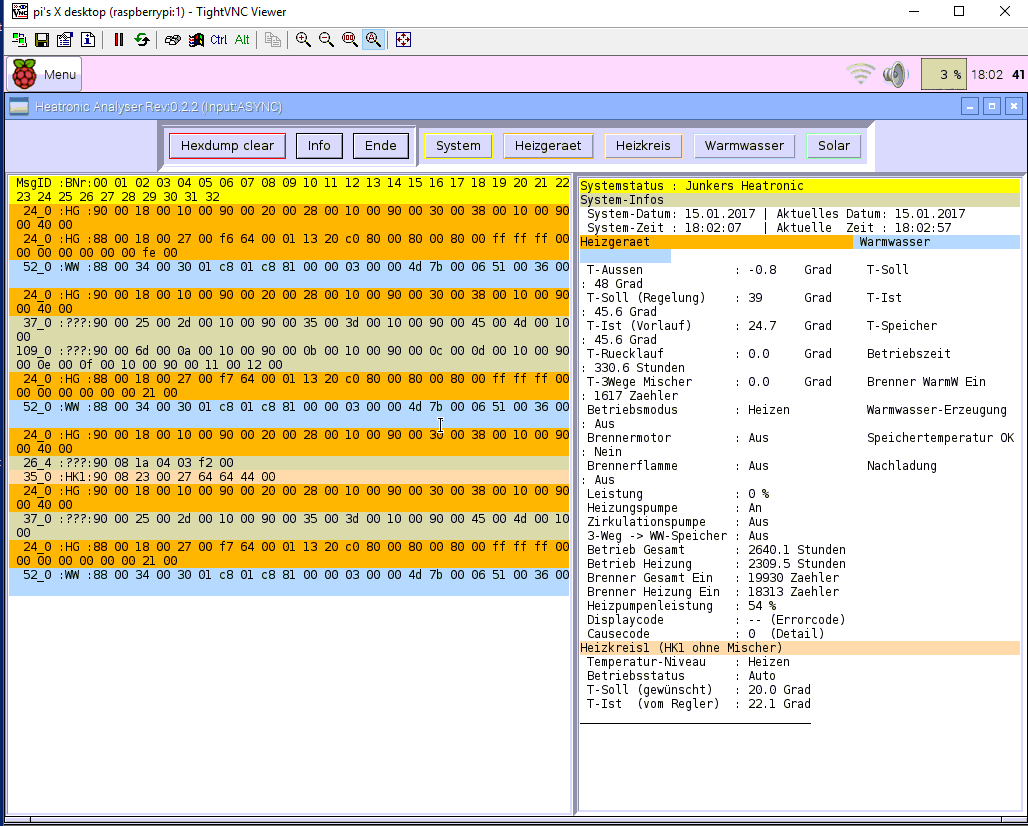This screenshot has width=1028, height=826.
Task: Close the Heatronic Analyser window
Action: point(1014,106)
